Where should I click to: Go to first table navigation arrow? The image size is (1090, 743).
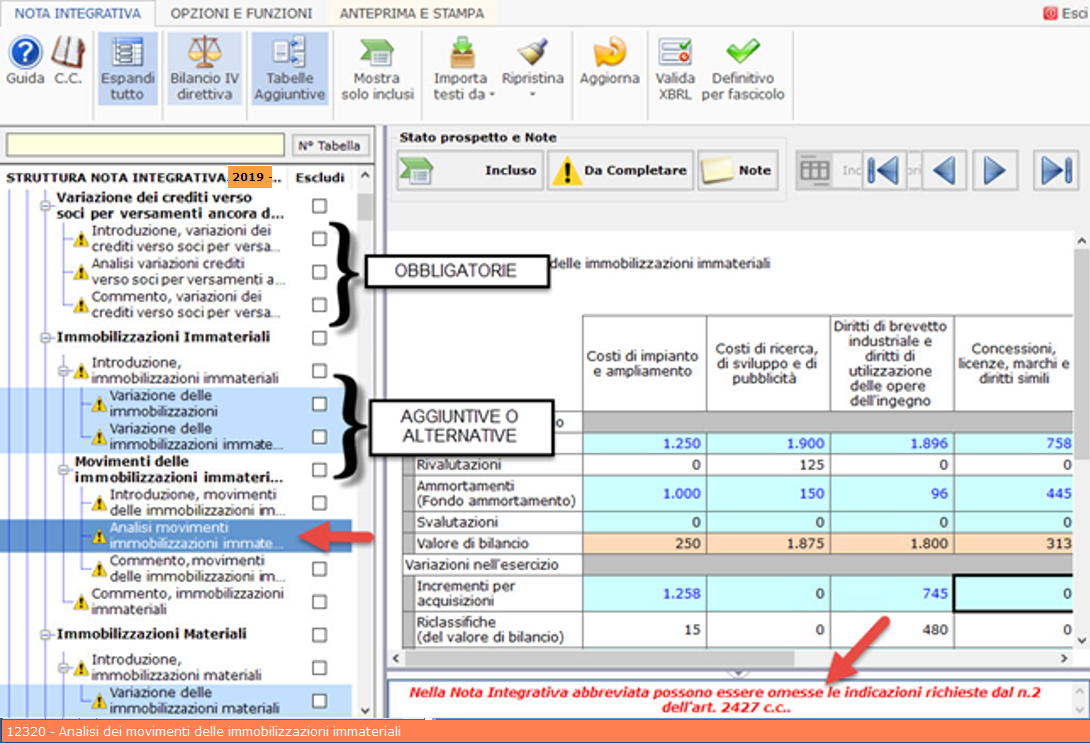pos(884,170)
